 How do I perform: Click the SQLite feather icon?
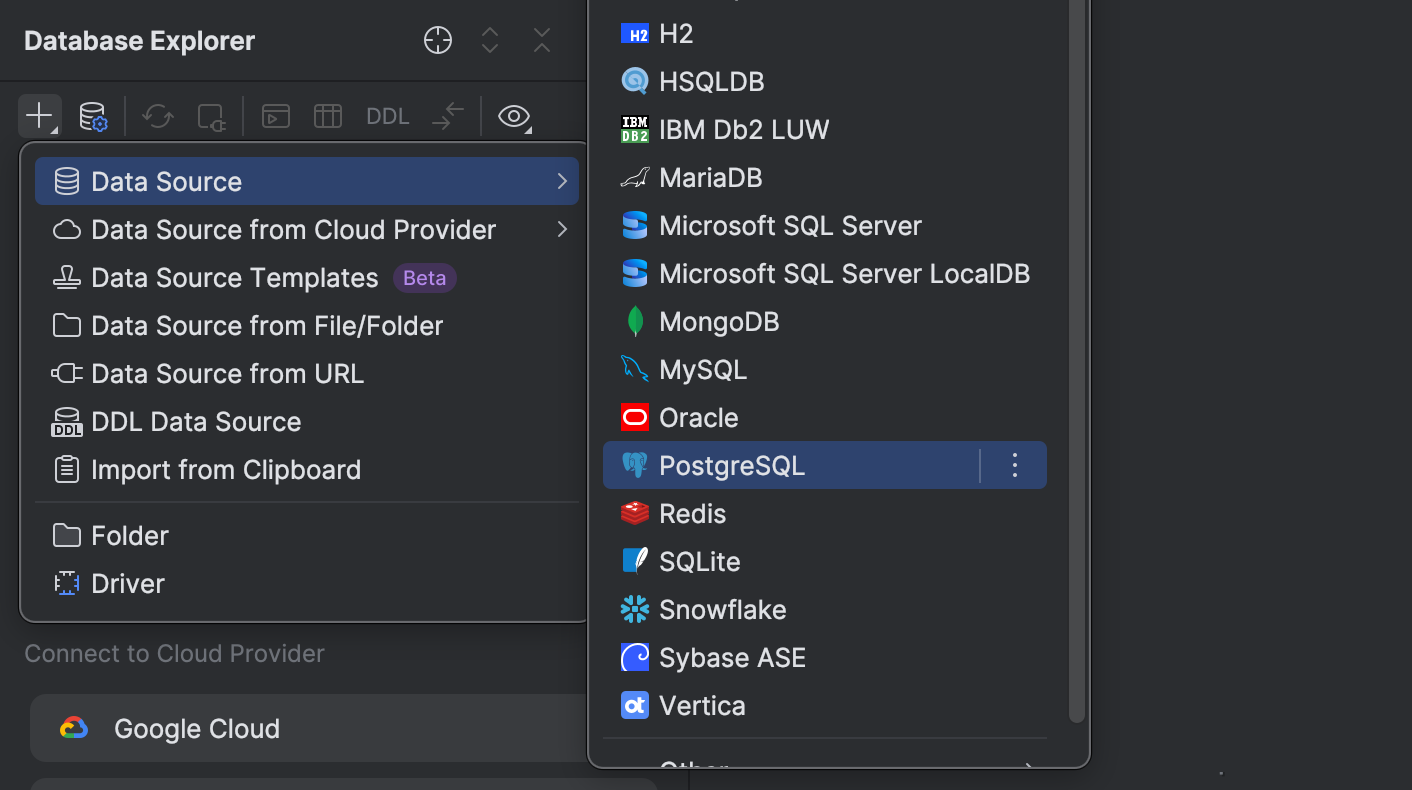pos(635,561)
